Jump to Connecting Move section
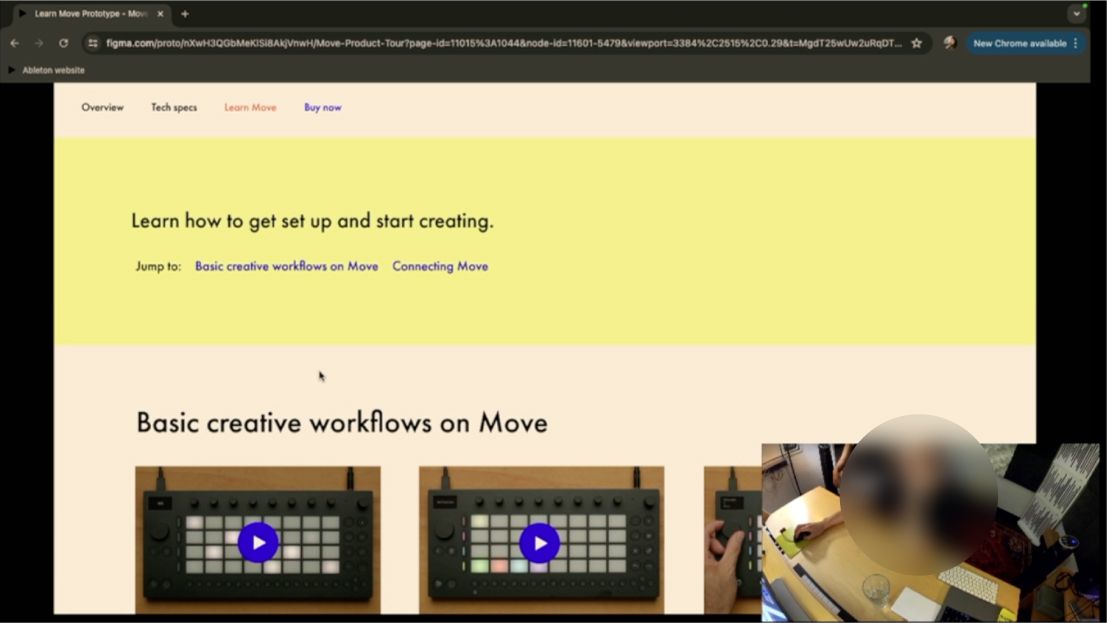1107x623 pixels. point(441,266)
